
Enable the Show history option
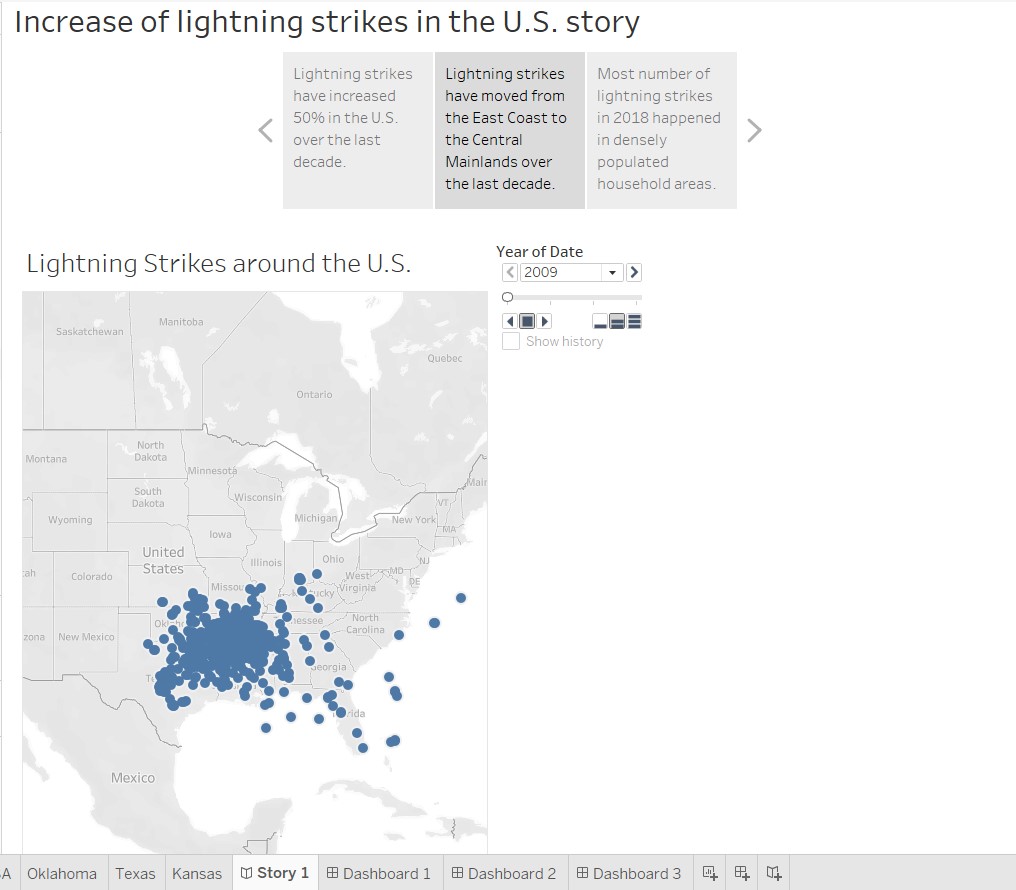(511, 341)
